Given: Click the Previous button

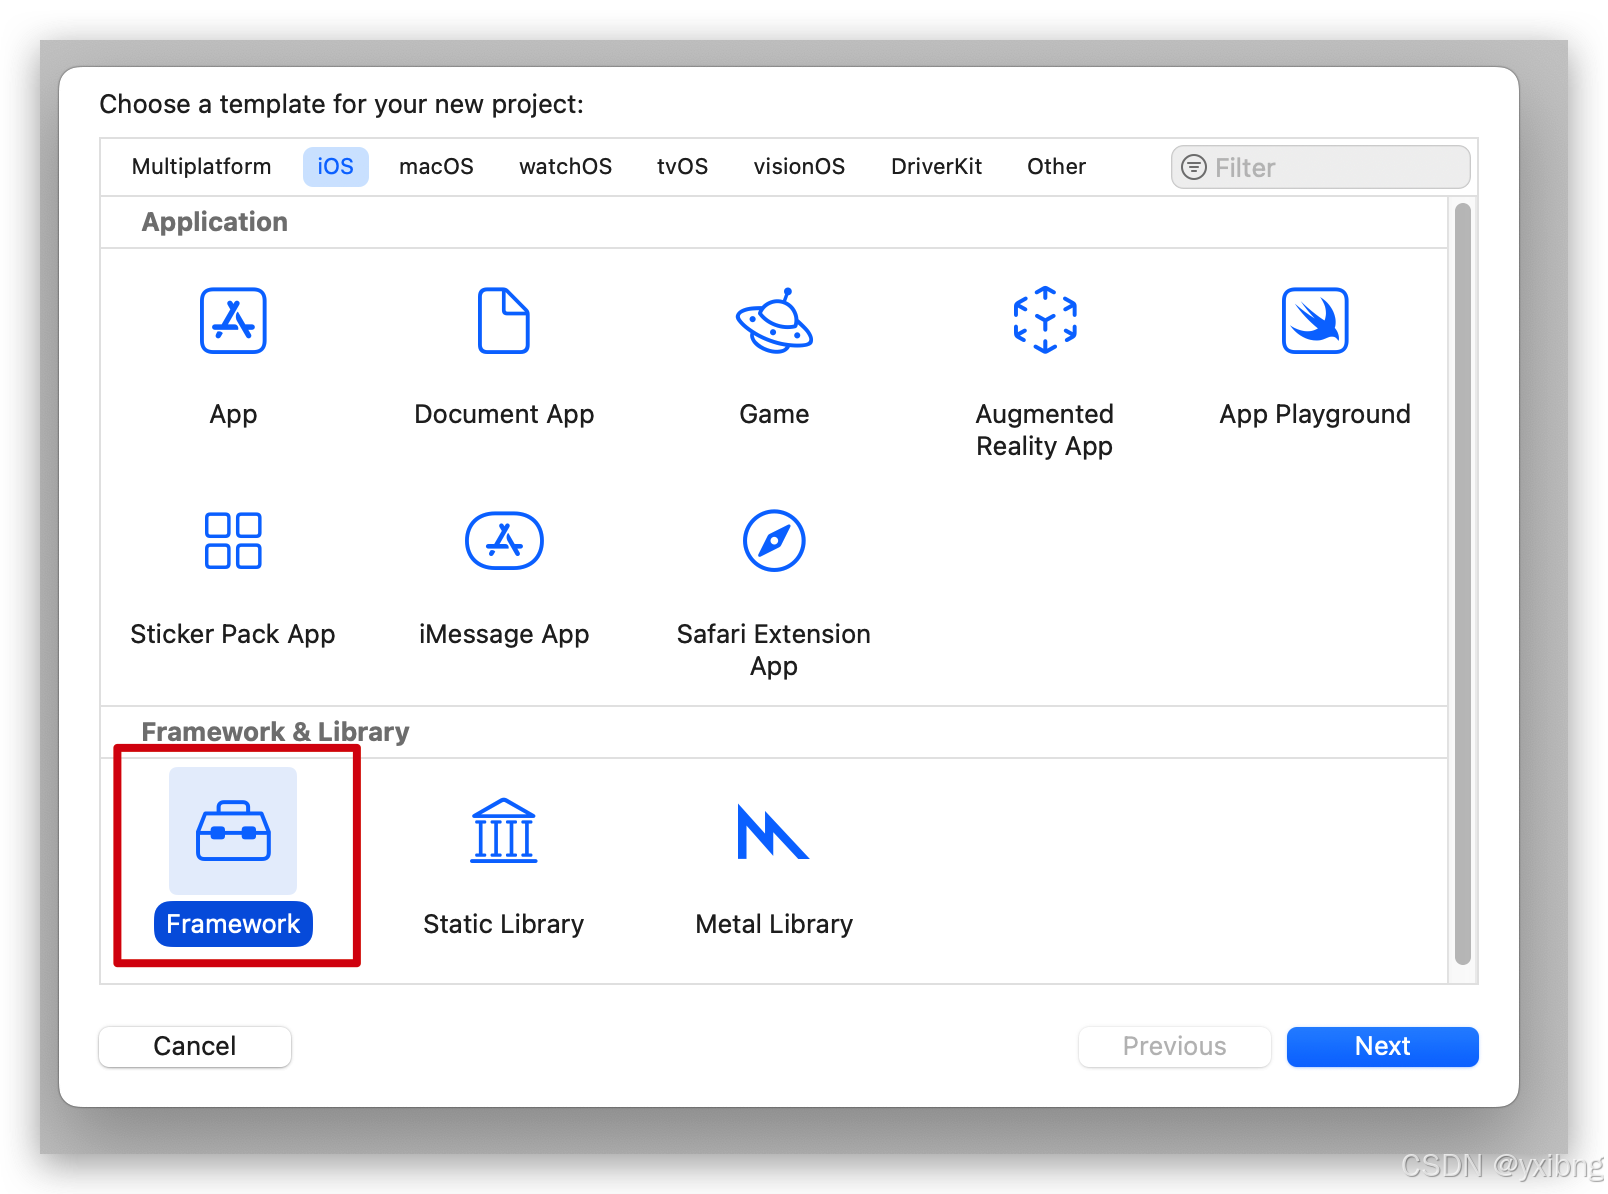Looking at the screenshot, I should [x=1174, y=1047].
